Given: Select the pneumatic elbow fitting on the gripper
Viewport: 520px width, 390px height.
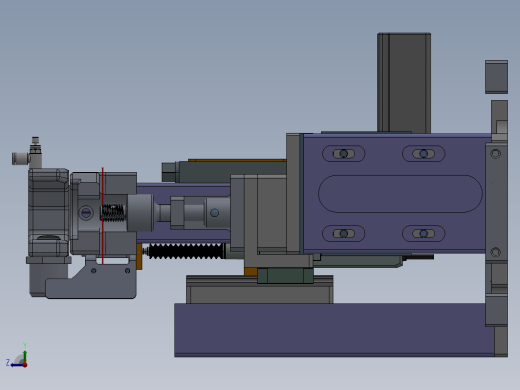Looking at the screenshot, I should [28, 154].
